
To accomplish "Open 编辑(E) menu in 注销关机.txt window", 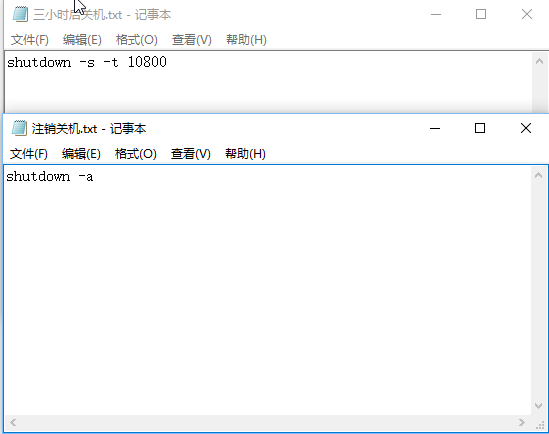I will click(81, 154).
